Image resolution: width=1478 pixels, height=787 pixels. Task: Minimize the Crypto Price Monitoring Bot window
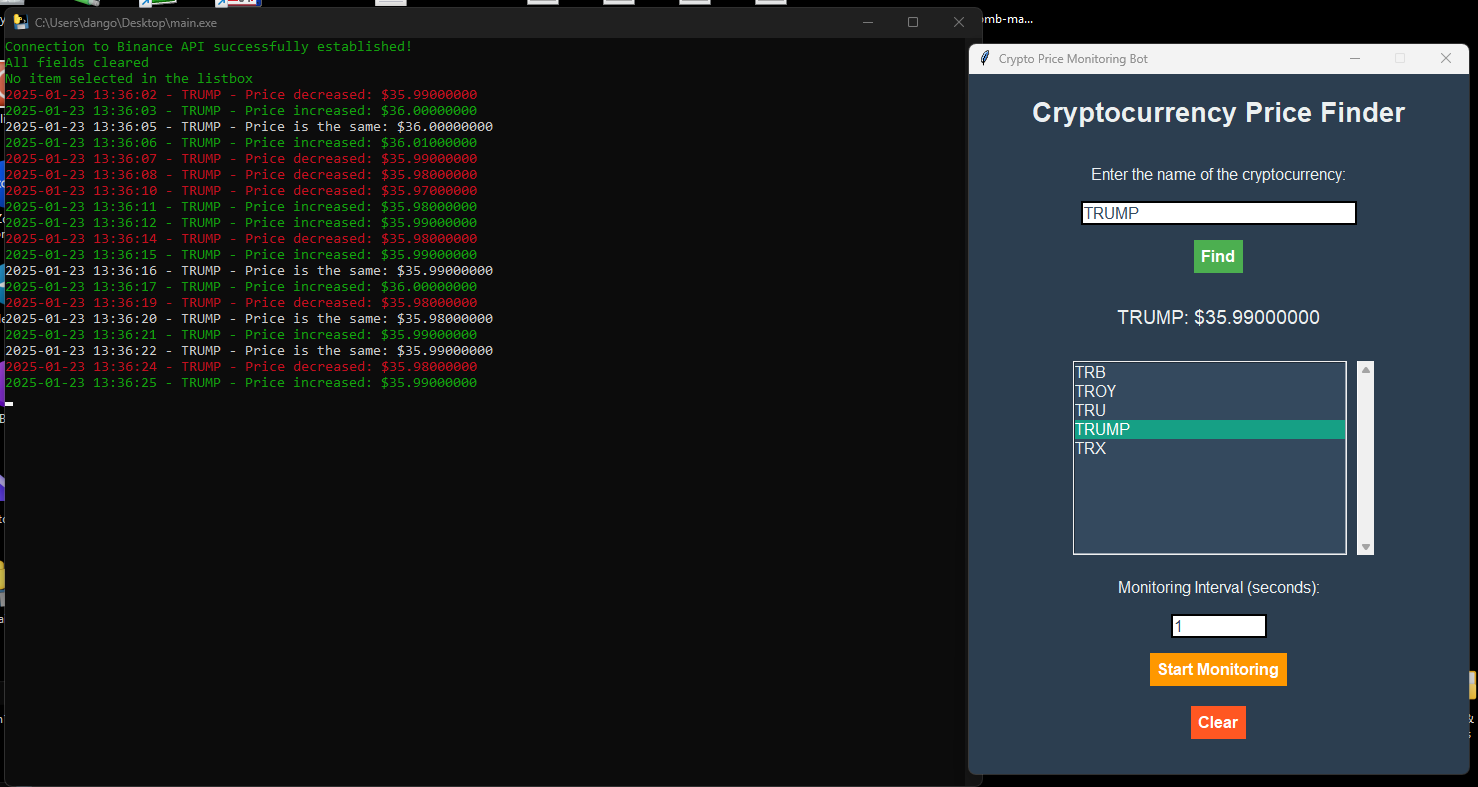tap(1355, 58)
